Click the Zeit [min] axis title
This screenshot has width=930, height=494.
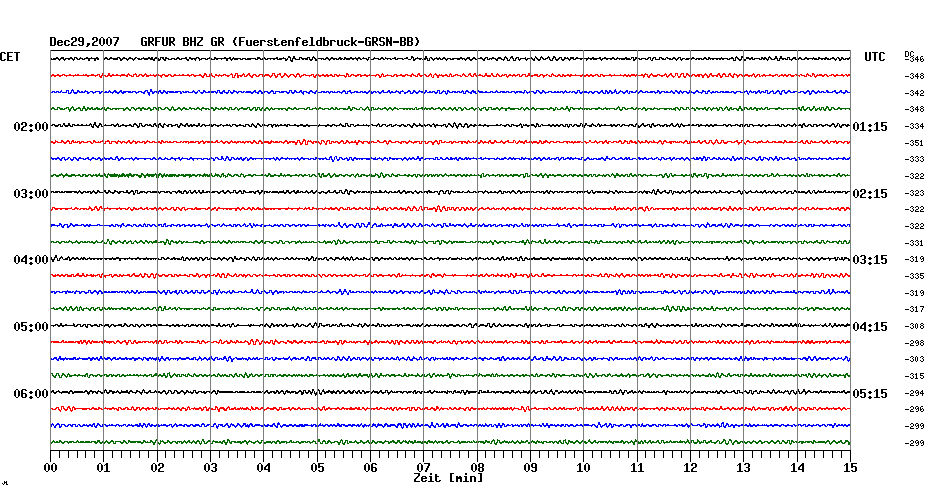click(x=448, y=478)
